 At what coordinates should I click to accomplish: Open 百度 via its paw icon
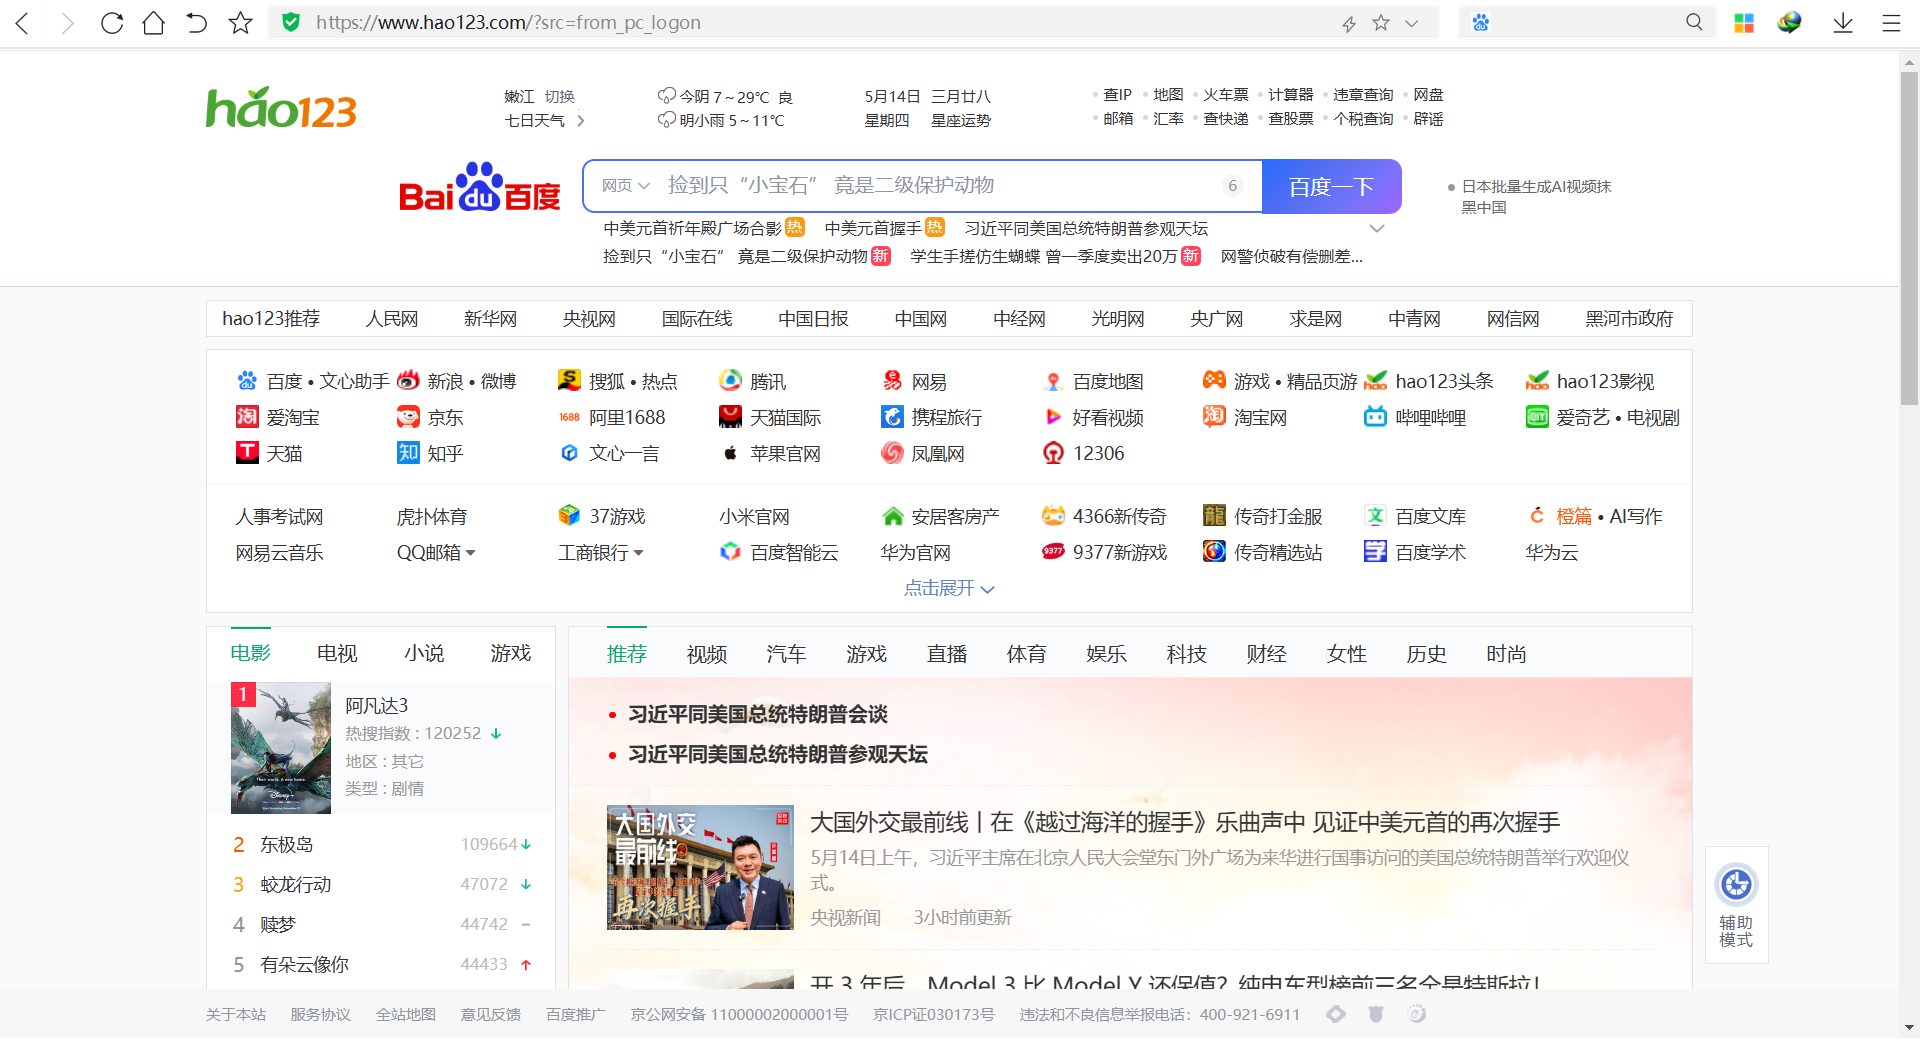[247, 381]
